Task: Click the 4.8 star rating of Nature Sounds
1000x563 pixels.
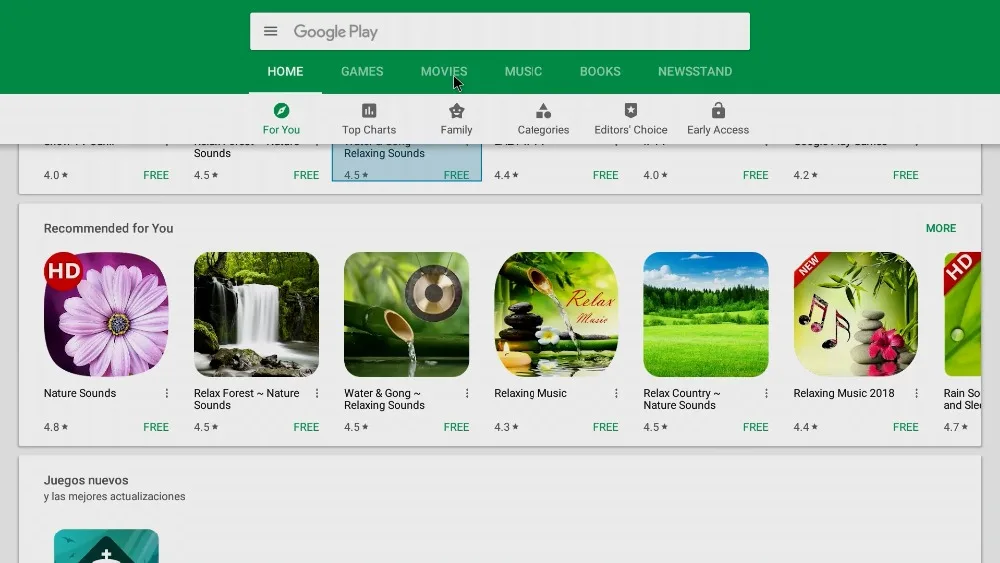Action: point(55,427)
